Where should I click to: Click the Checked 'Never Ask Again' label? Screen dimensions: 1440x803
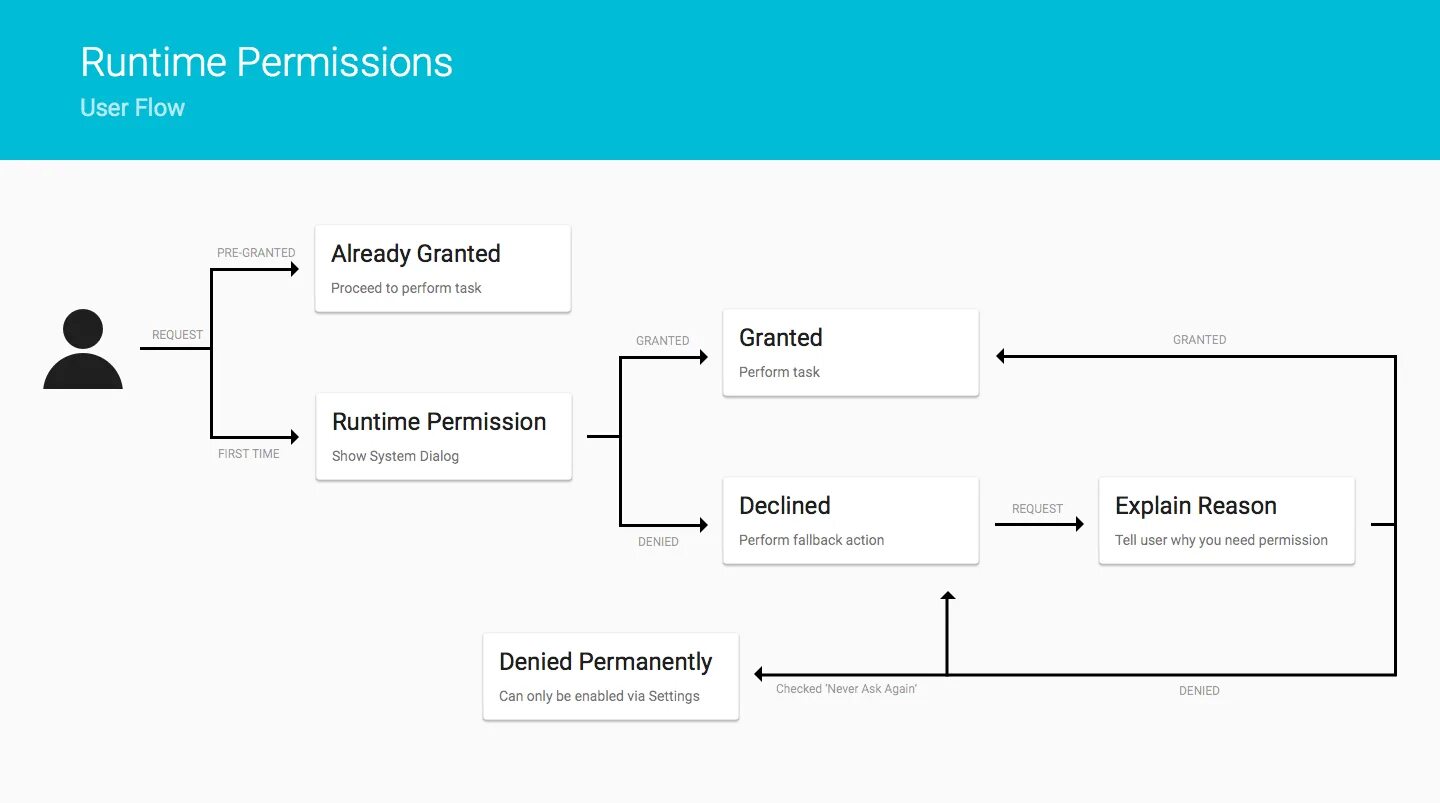846,689
